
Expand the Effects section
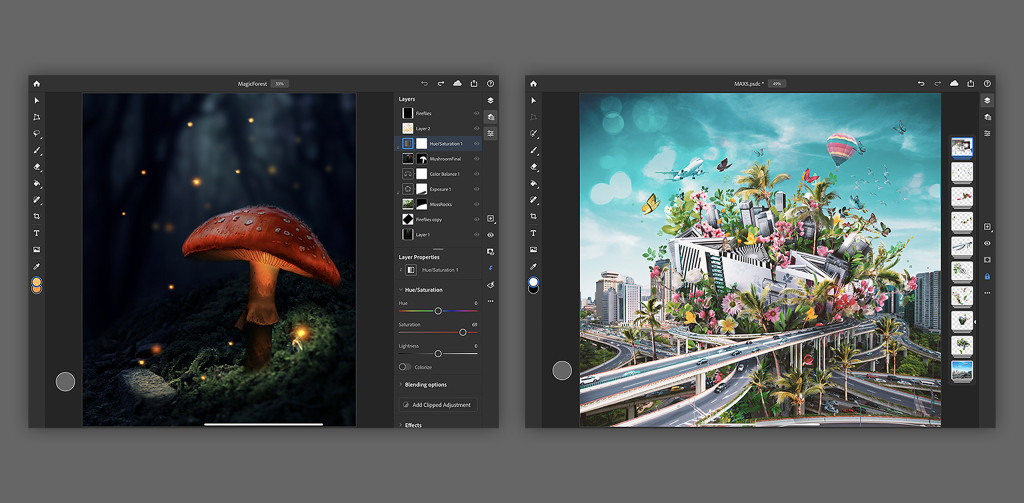[x=413, y=425]
